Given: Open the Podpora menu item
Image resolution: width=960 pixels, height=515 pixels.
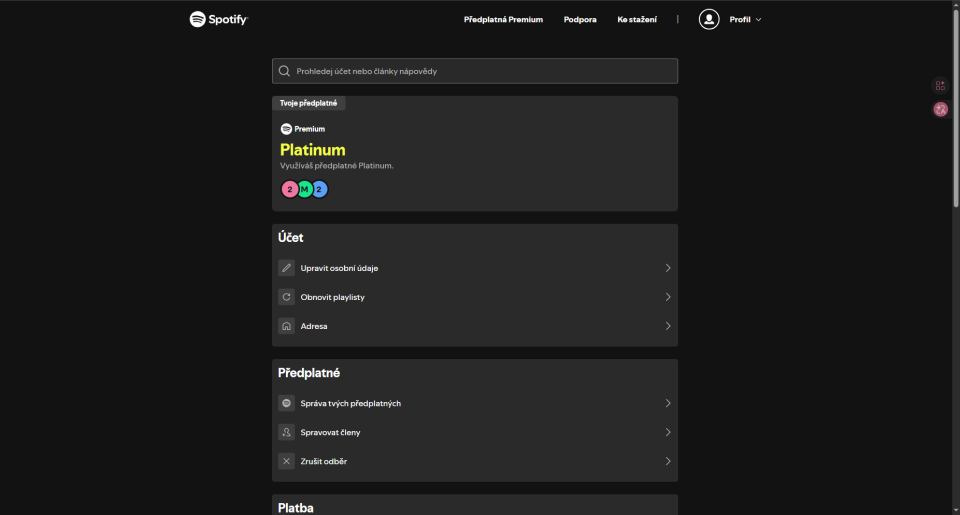Looking at the screenshot, I should tap(580, 20).
